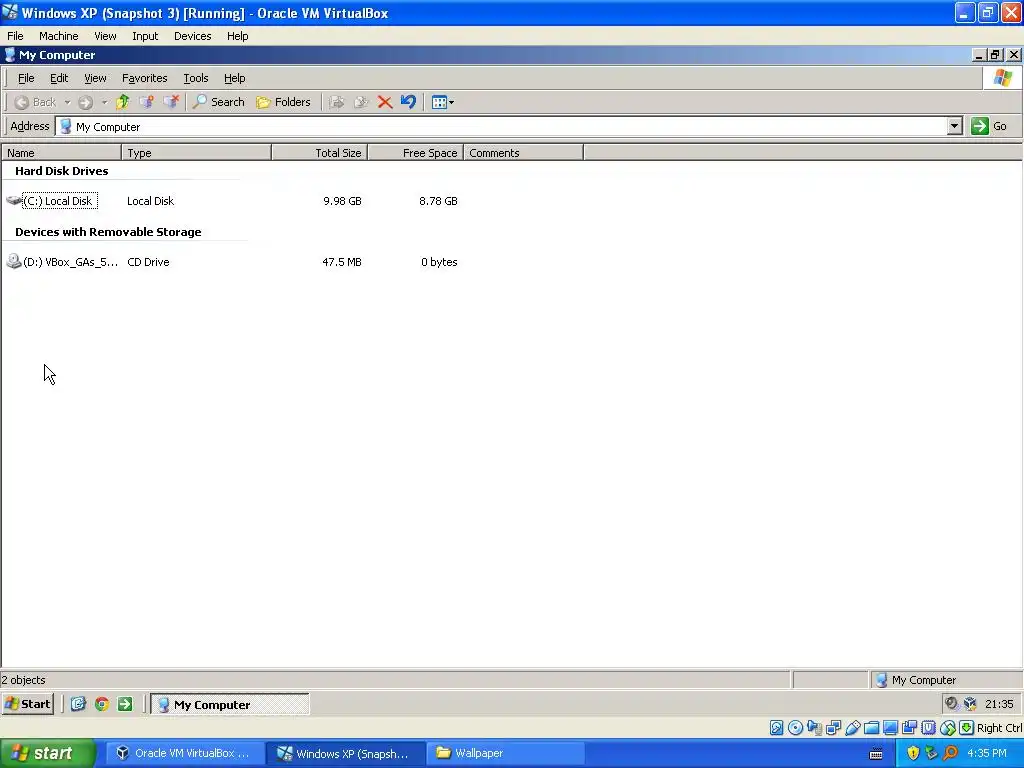This screenshot has width=1024, height=768.
Task: Go up one folder level
Action: pyautogui.click(x=123, y=102)
